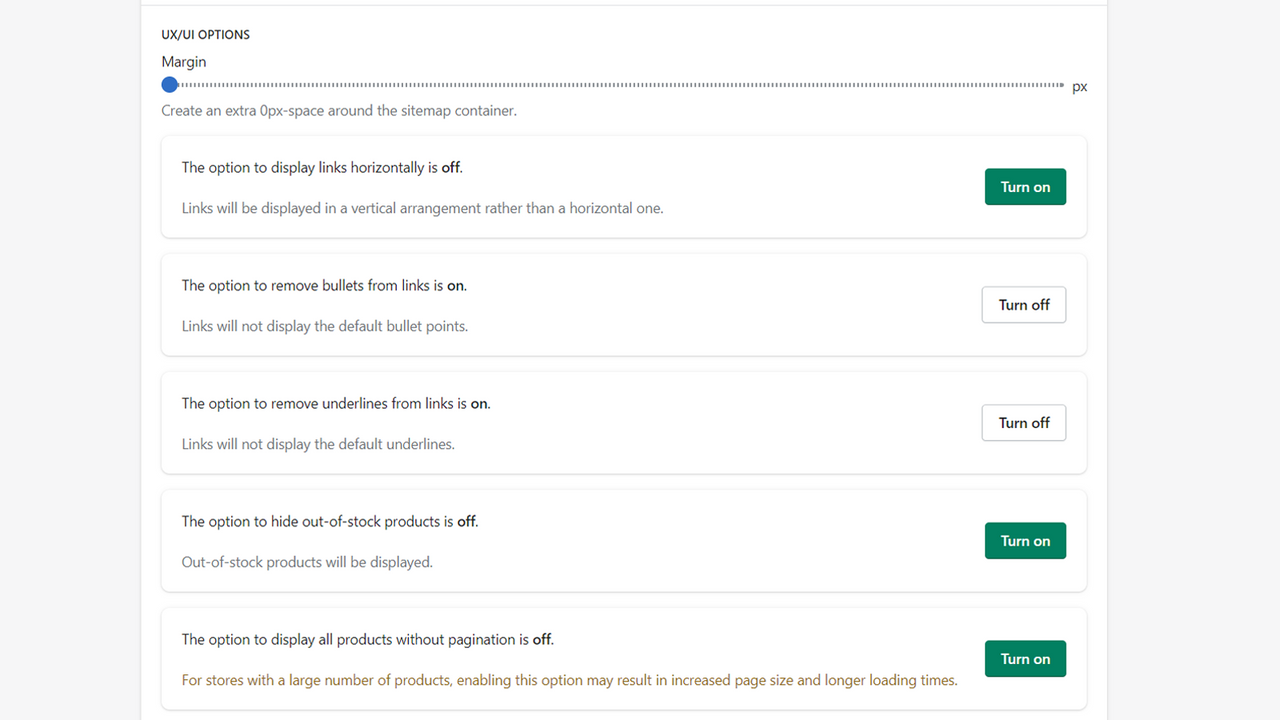
Task: Enable displaying links horizontally
Action: 1025,186
